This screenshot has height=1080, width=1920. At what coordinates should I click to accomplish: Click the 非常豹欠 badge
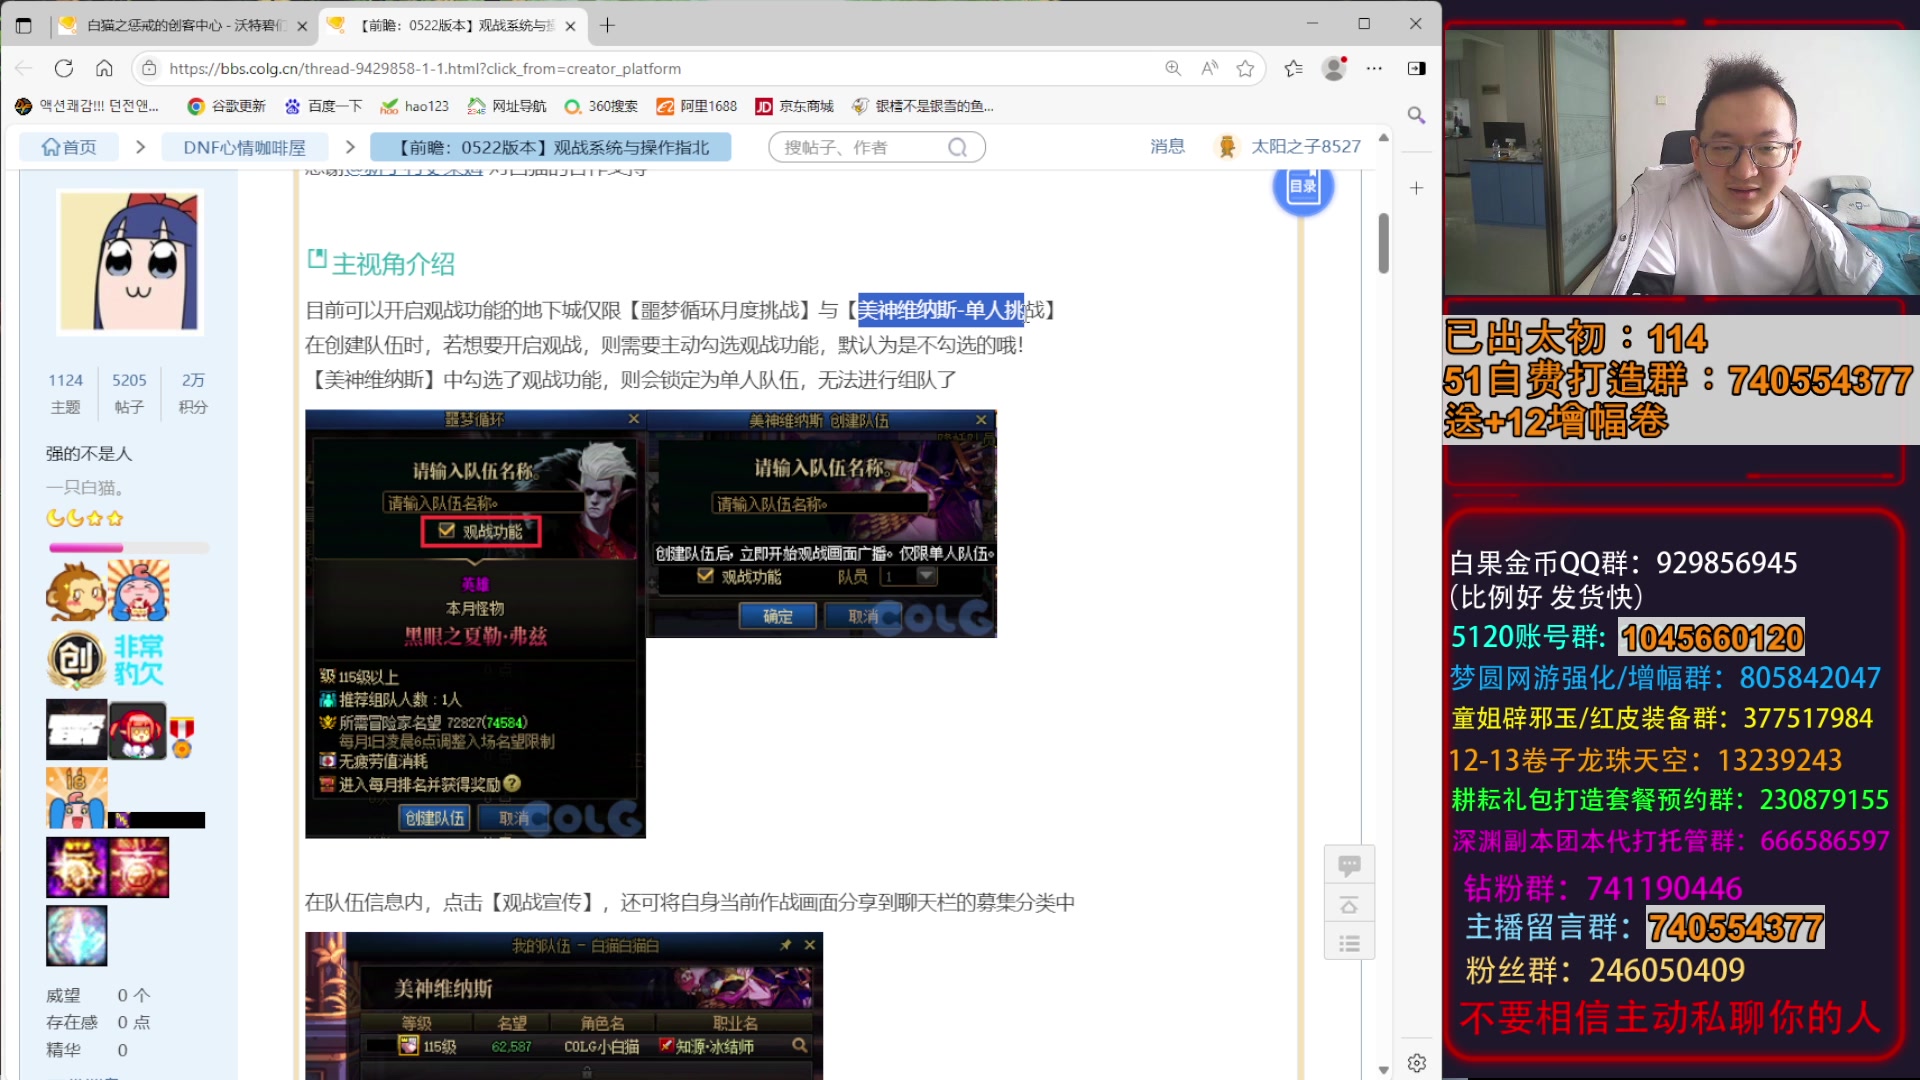coord(138,660)
